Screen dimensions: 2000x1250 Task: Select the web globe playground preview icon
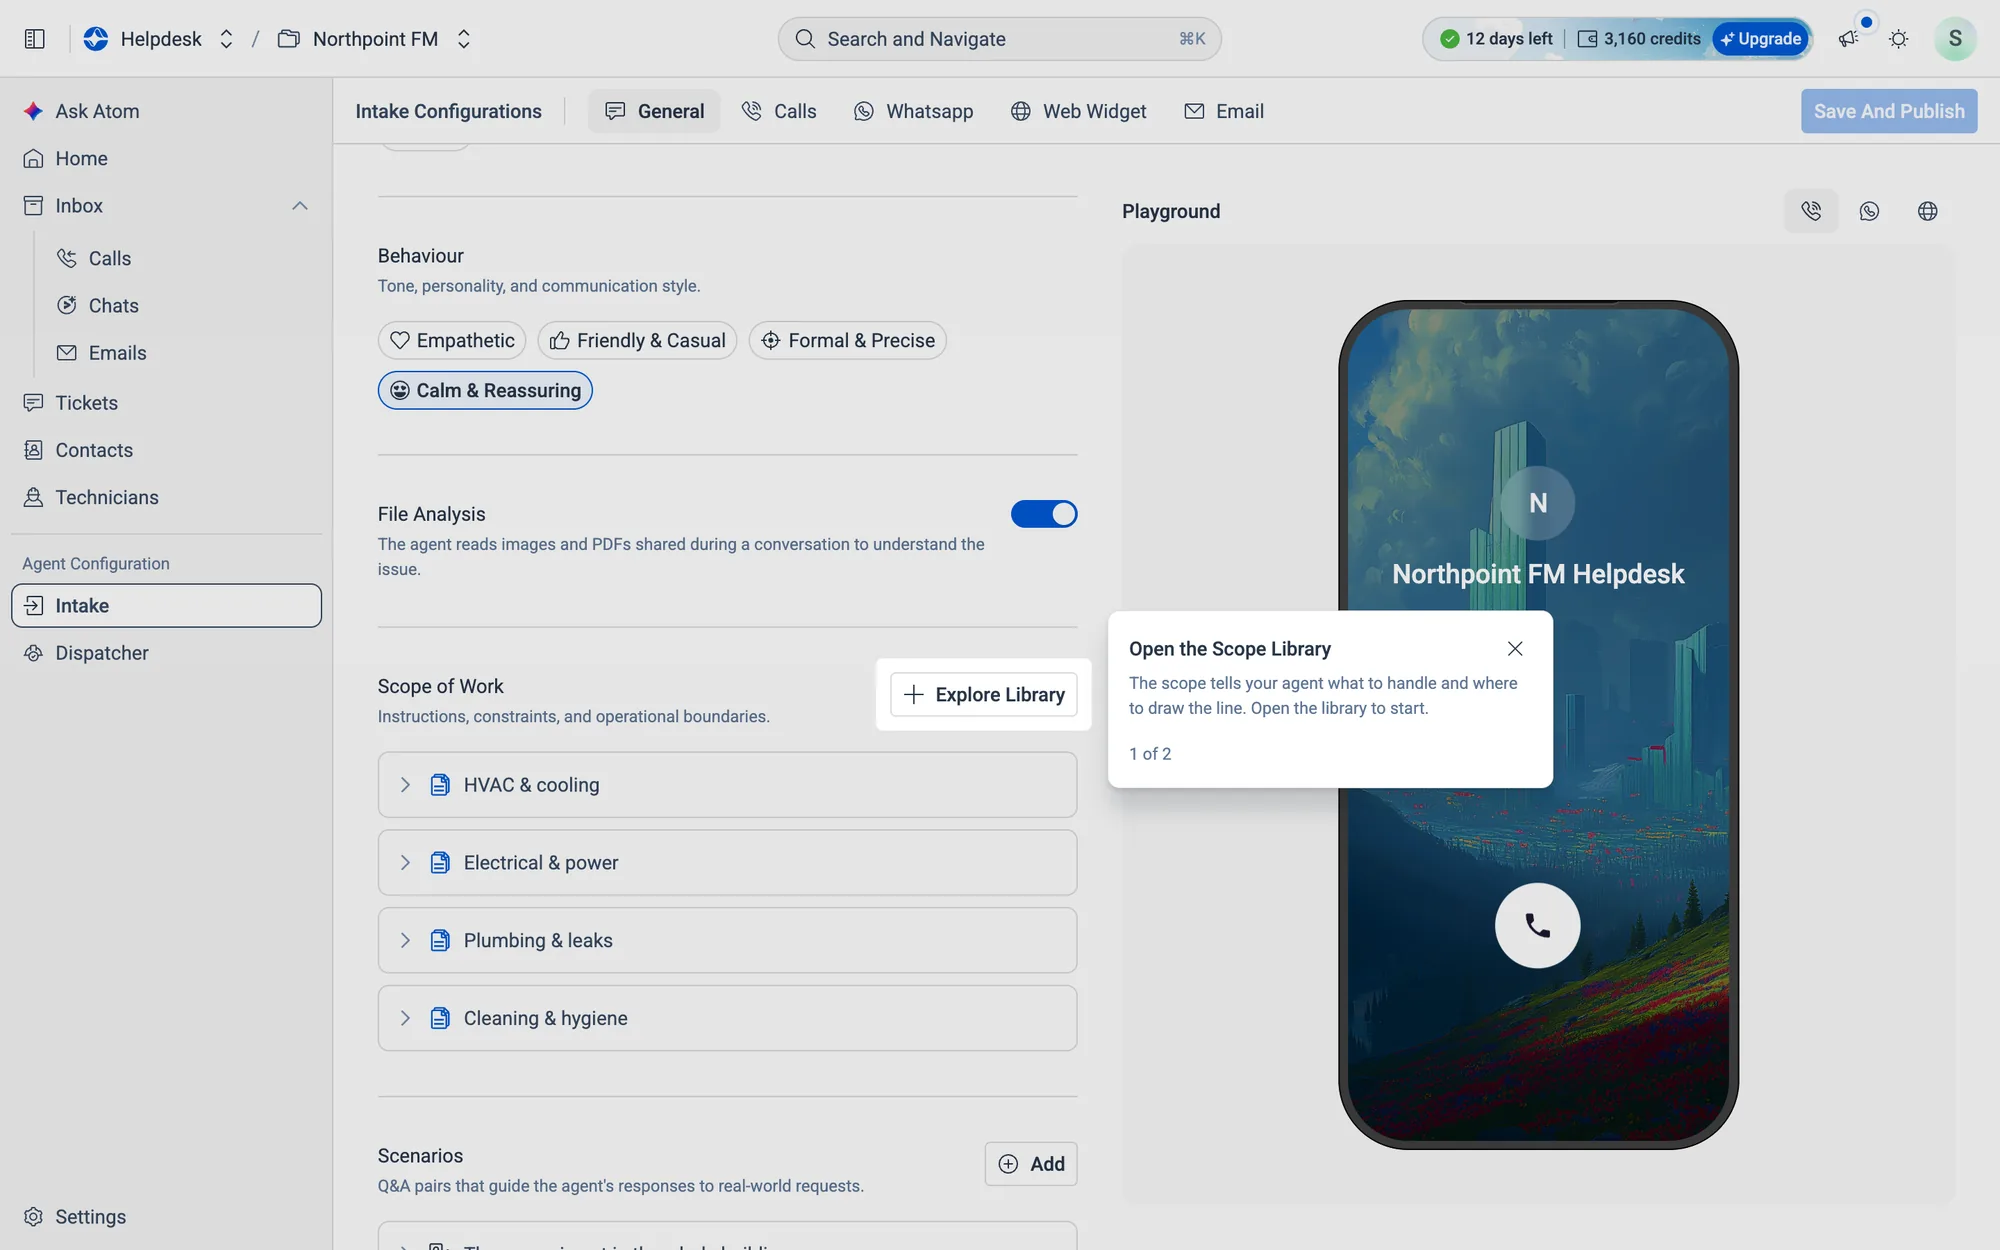click(1927, 211)
